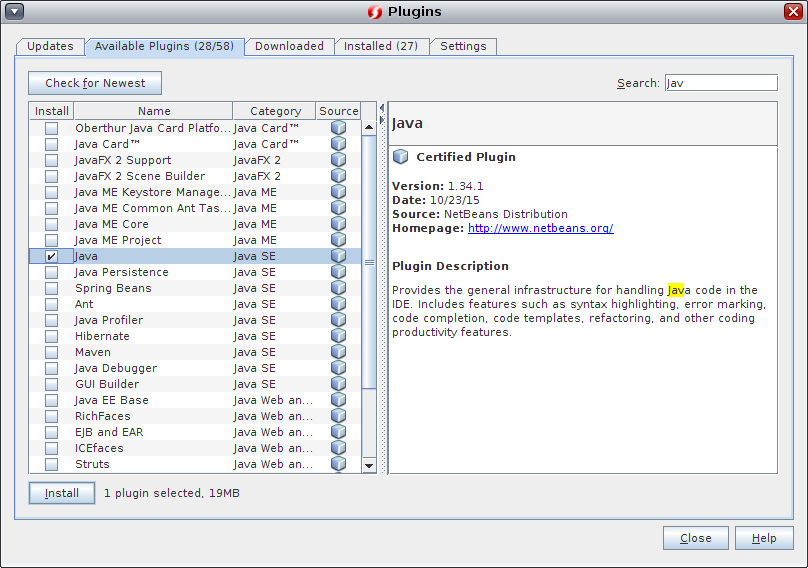Click source cube icon in Oberthur Java Card row
808x568 pixels.
coord(338,128)
